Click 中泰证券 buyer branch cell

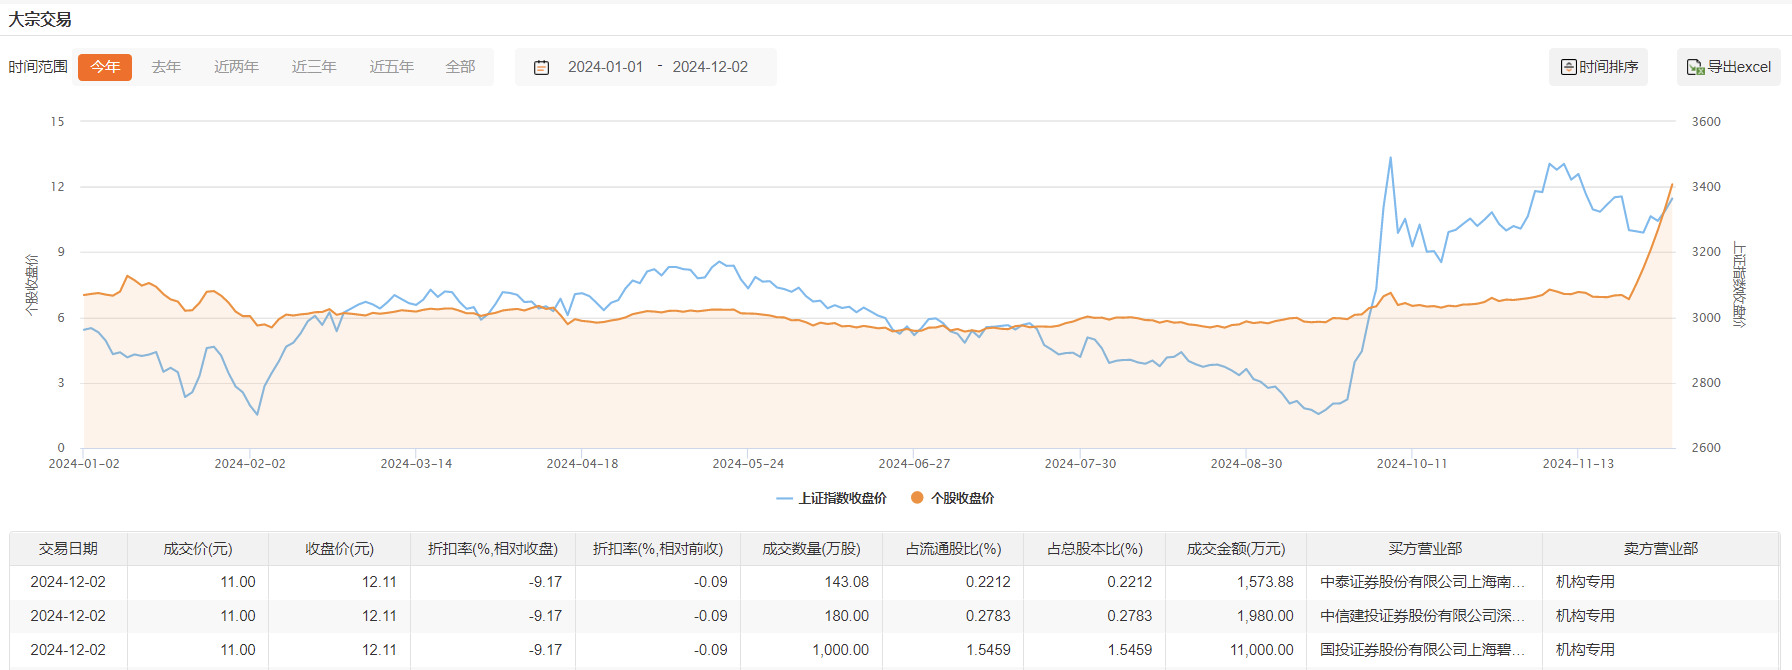(1422, 582)
